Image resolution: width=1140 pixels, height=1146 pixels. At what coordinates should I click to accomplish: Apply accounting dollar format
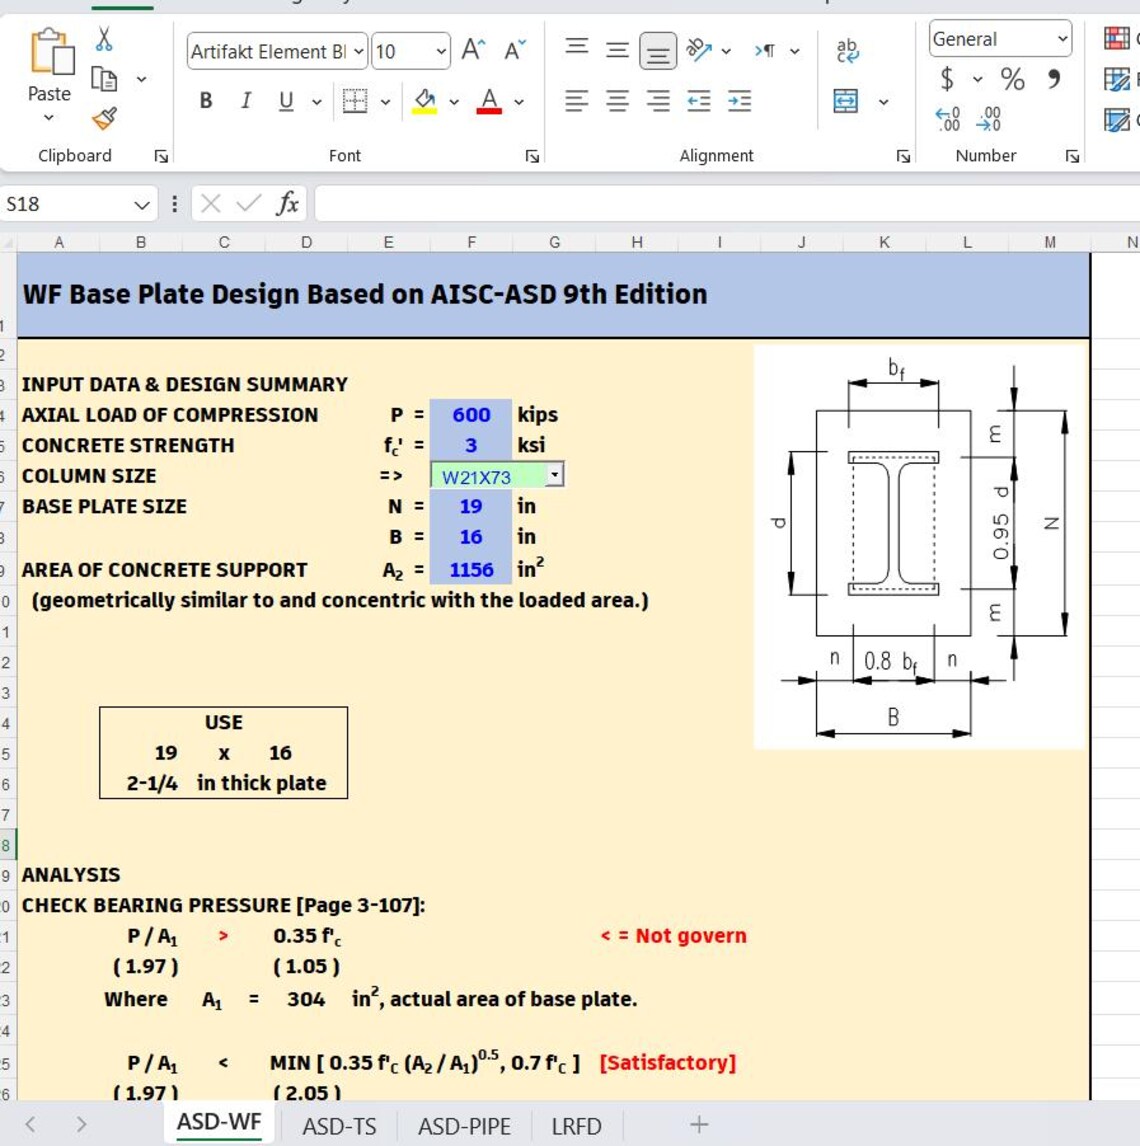[x=947, y=78]
